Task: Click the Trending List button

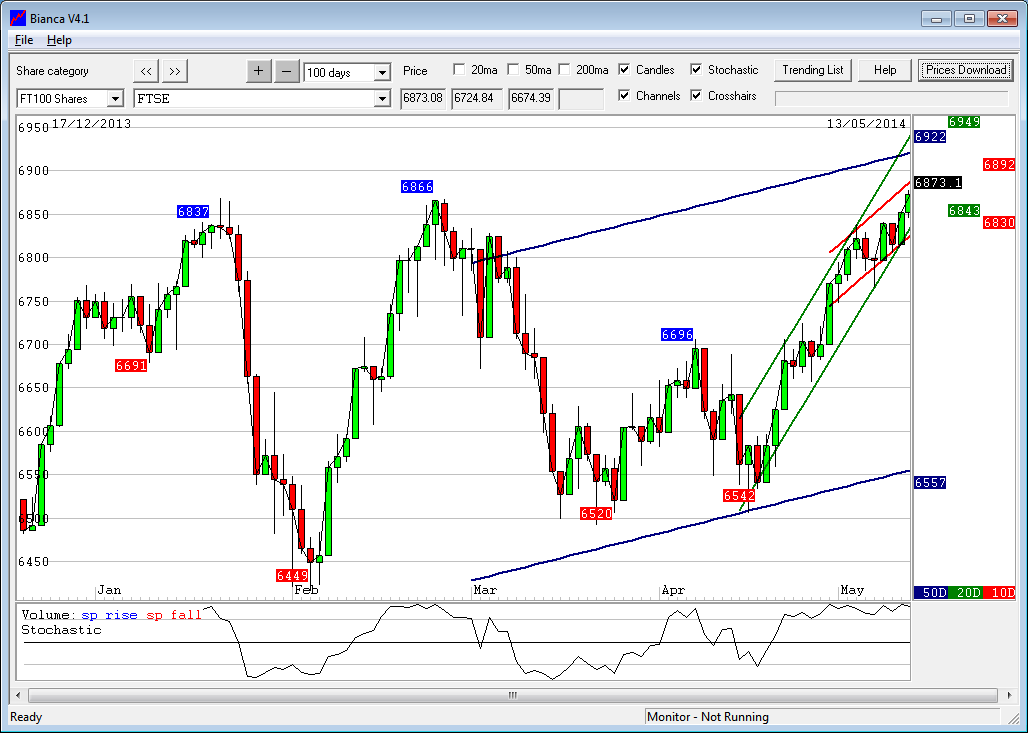Action: pos(812,70)
